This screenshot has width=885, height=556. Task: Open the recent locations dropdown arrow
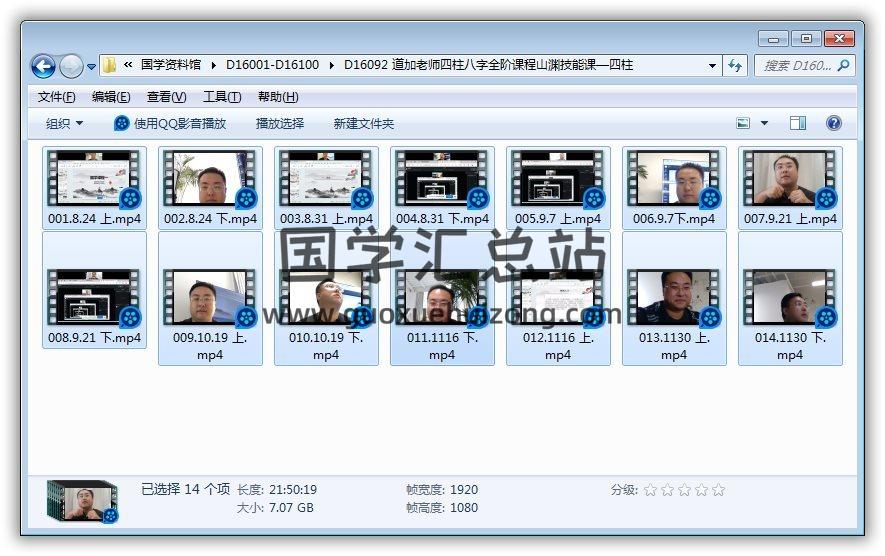click(91, 67)
